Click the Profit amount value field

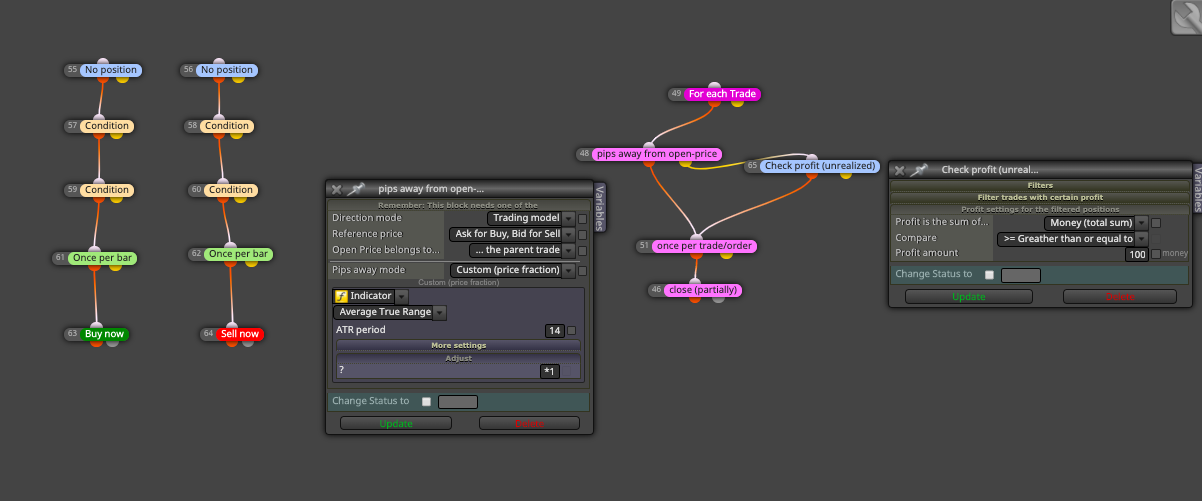click(1136, 254)
